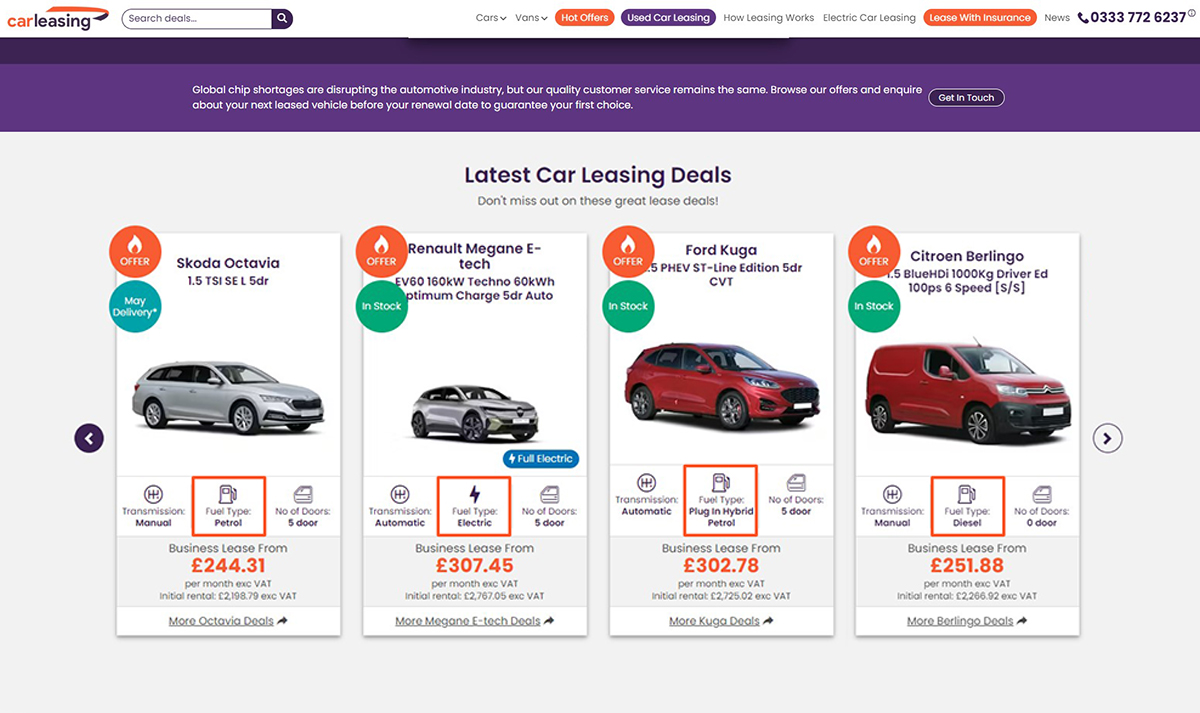Click Kuga automatic transmission icon
This screenshot has width=1200, height=713.
[x=647, y=483]
